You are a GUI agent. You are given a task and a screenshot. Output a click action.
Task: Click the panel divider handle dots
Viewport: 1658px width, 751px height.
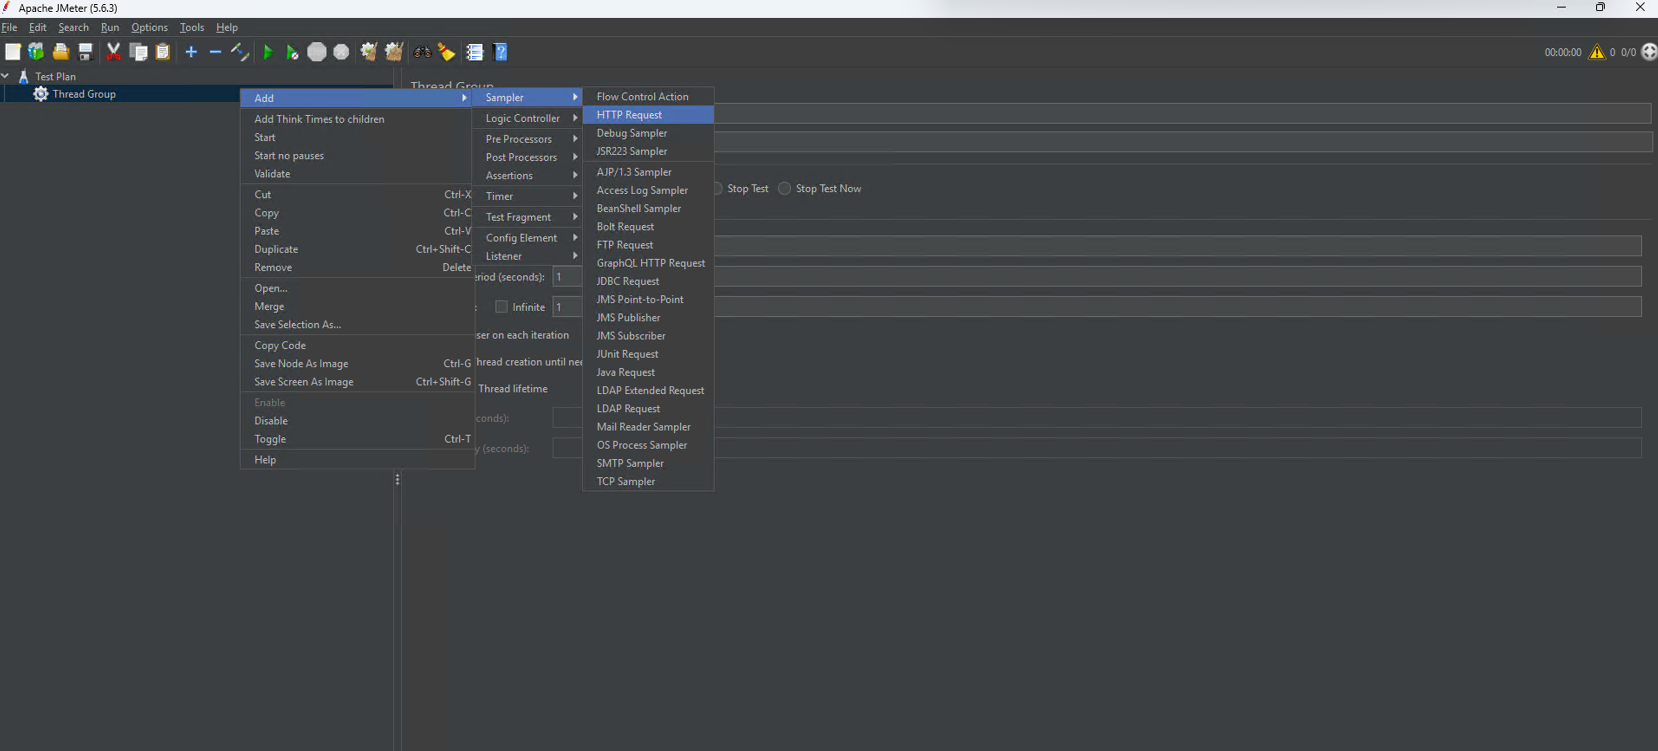(x=397, y=480)
